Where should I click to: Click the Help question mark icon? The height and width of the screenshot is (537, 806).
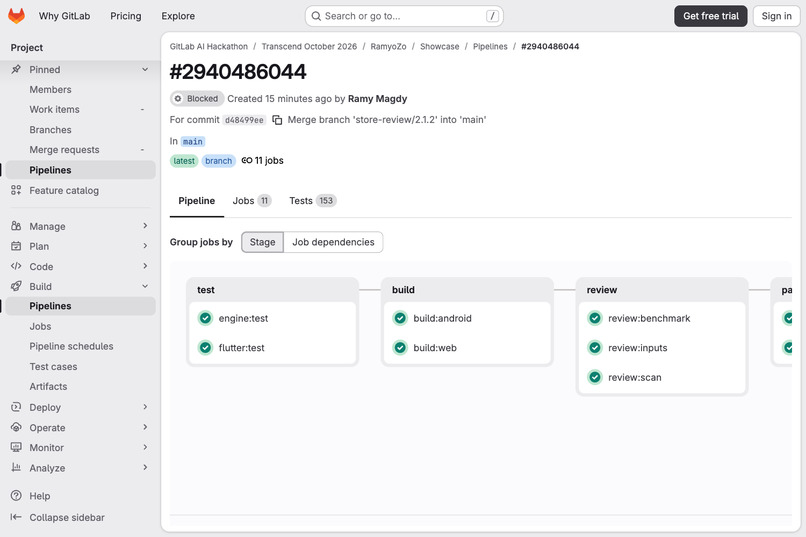click(x=16, y=496)
